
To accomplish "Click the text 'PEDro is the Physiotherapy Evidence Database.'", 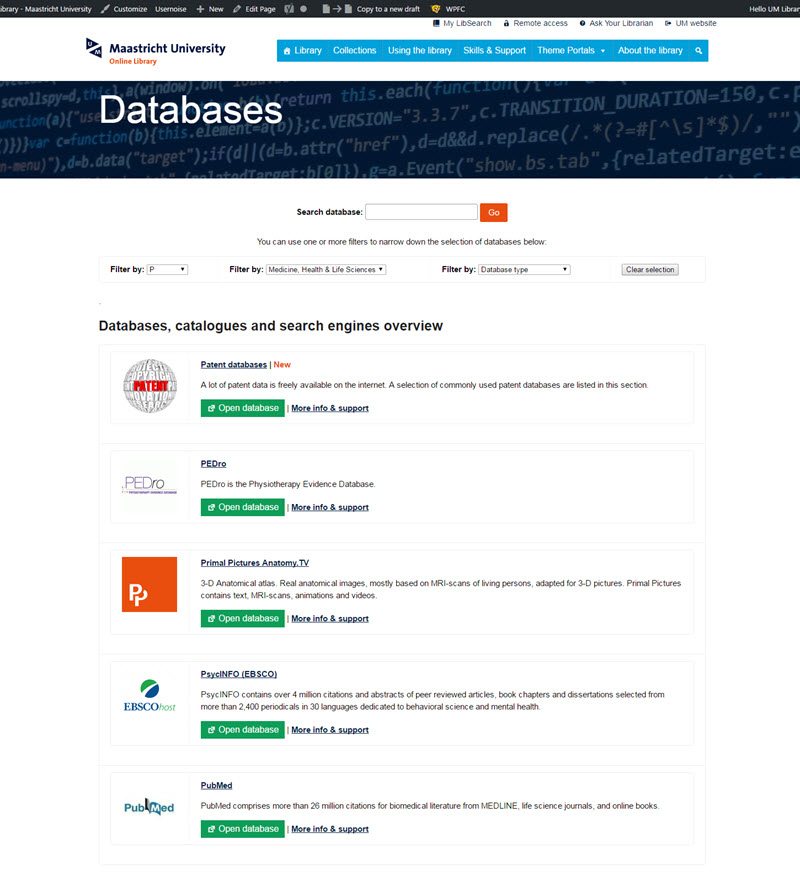I will point(288,484).
